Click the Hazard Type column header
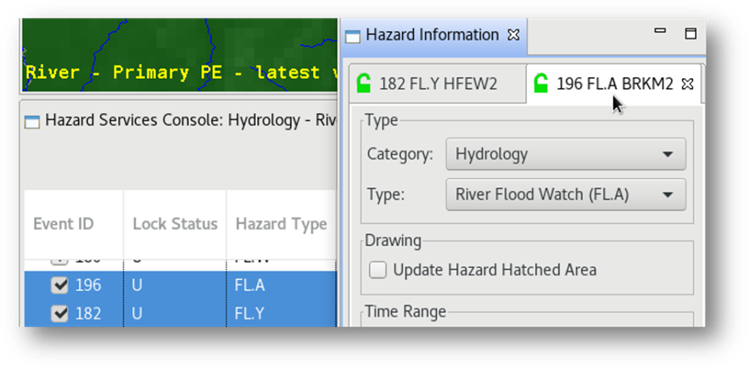The height and width of the screenshot is (369, 749). tap(281, 224)
